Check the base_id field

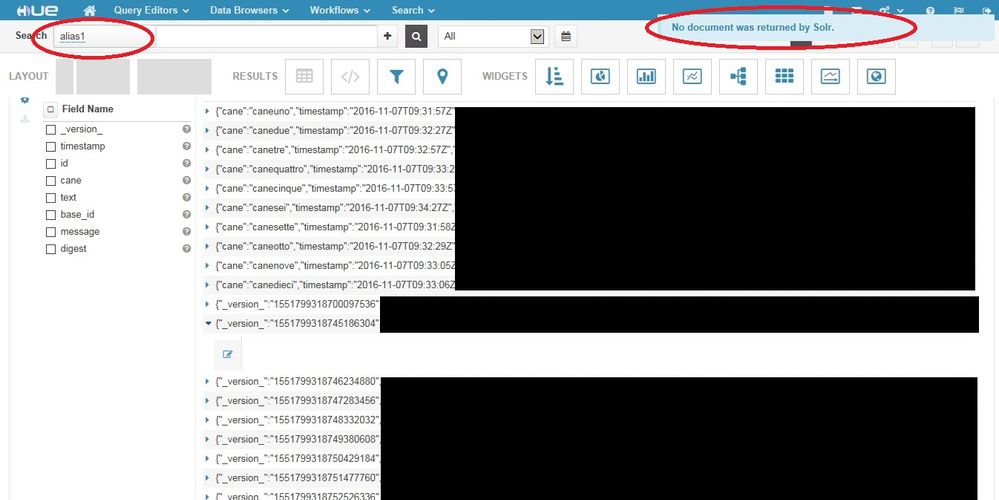51,215
